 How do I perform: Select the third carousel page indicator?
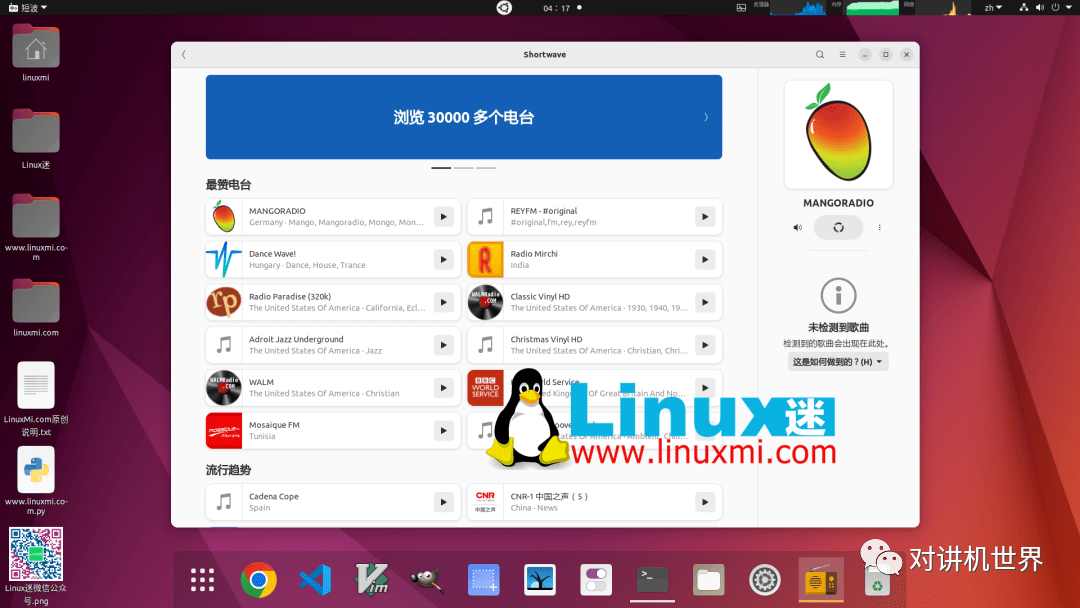coord(486,167)
